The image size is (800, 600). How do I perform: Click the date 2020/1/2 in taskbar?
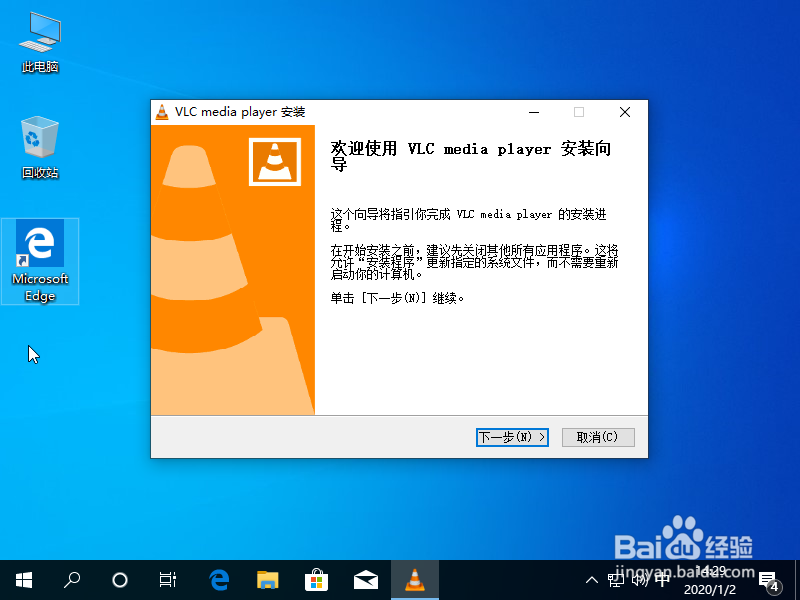point(710,590)
